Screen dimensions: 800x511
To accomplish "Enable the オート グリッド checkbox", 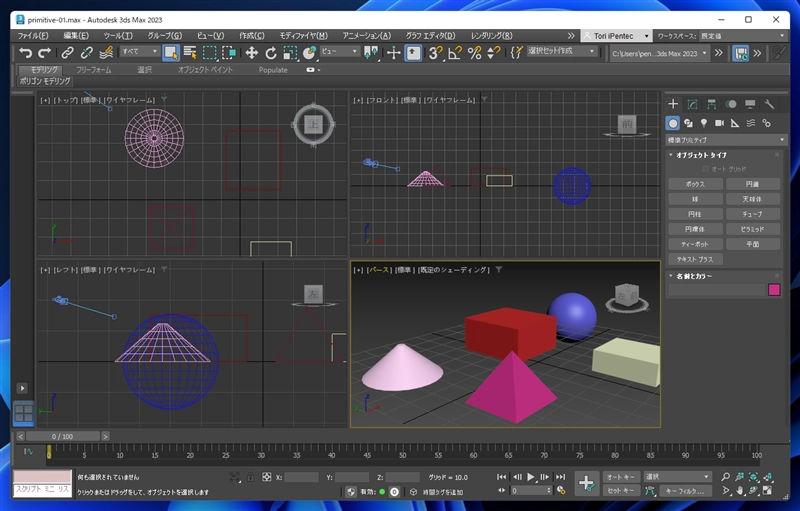I will (703, 169).
